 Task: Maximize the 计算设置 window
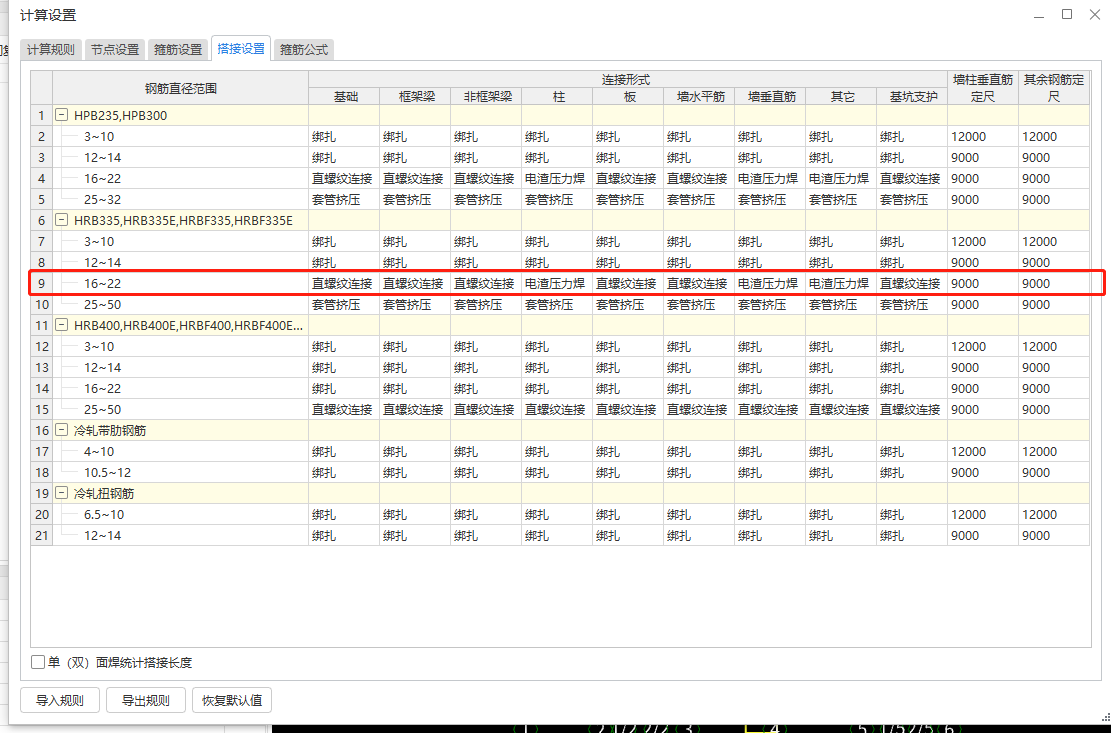1066,14
